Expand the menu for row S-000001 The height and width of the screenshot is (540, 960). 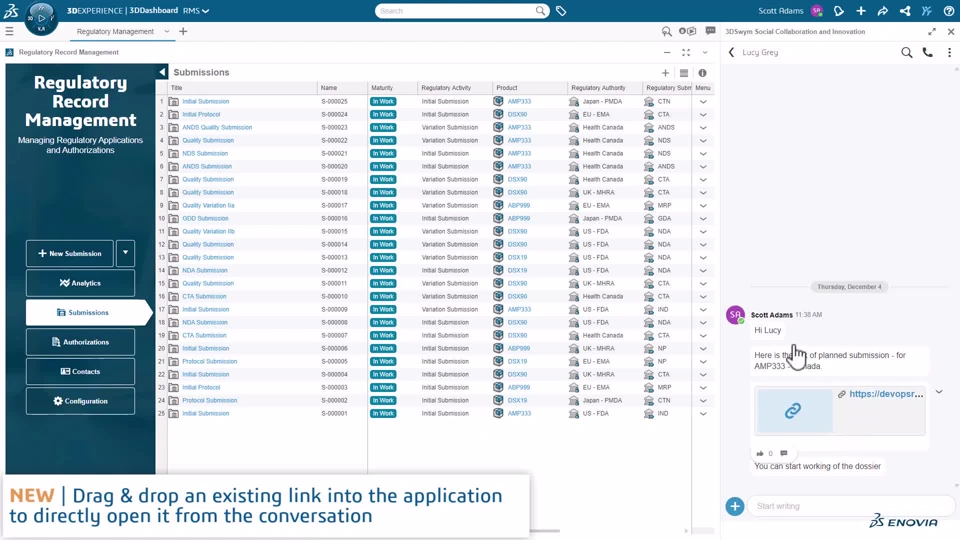tap(703, 414)
